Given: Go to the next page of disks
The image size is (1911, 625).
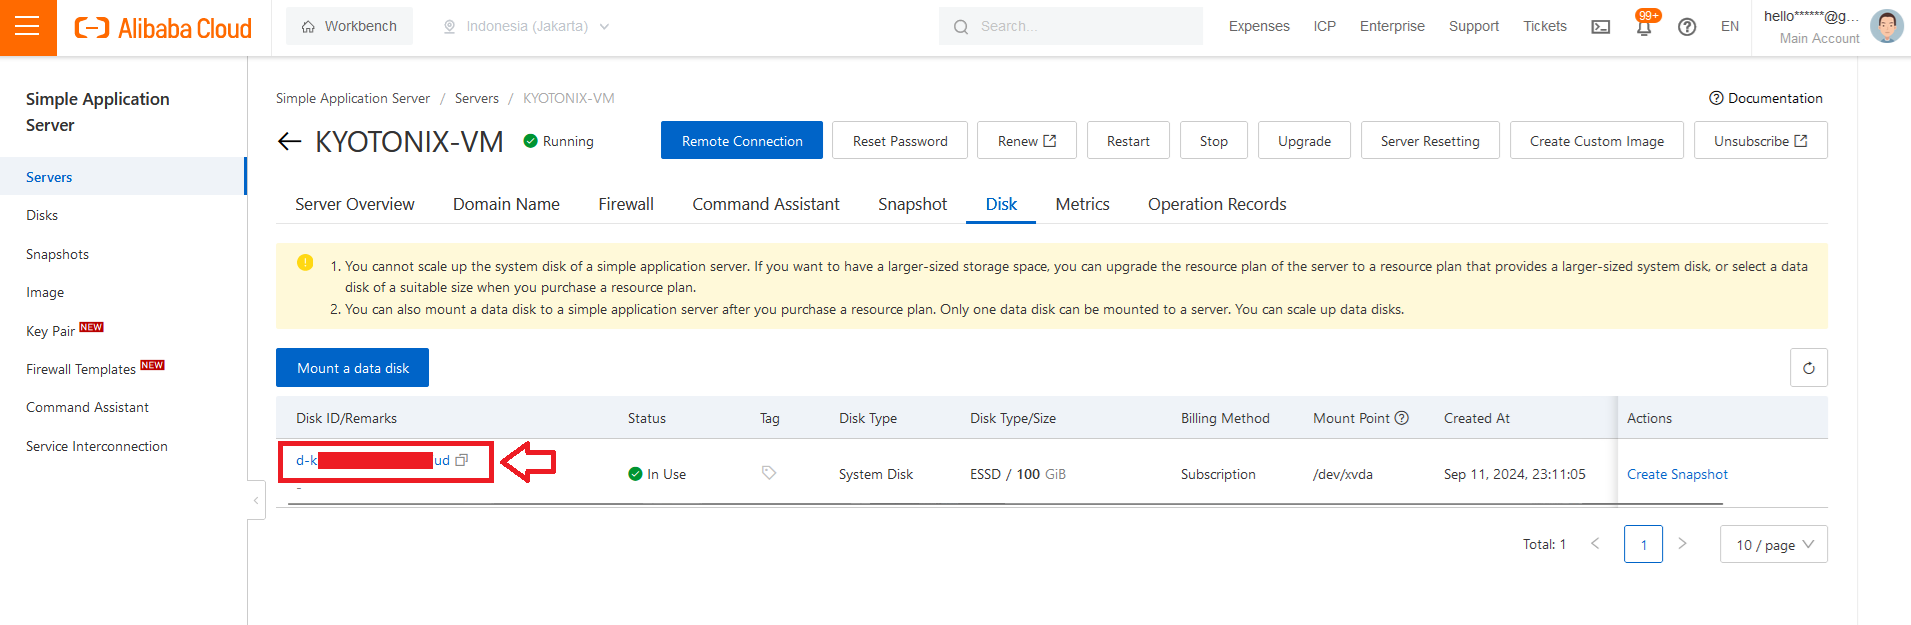Looking at the screenshot, I should pyautogui.click(x=1683, y=544).
